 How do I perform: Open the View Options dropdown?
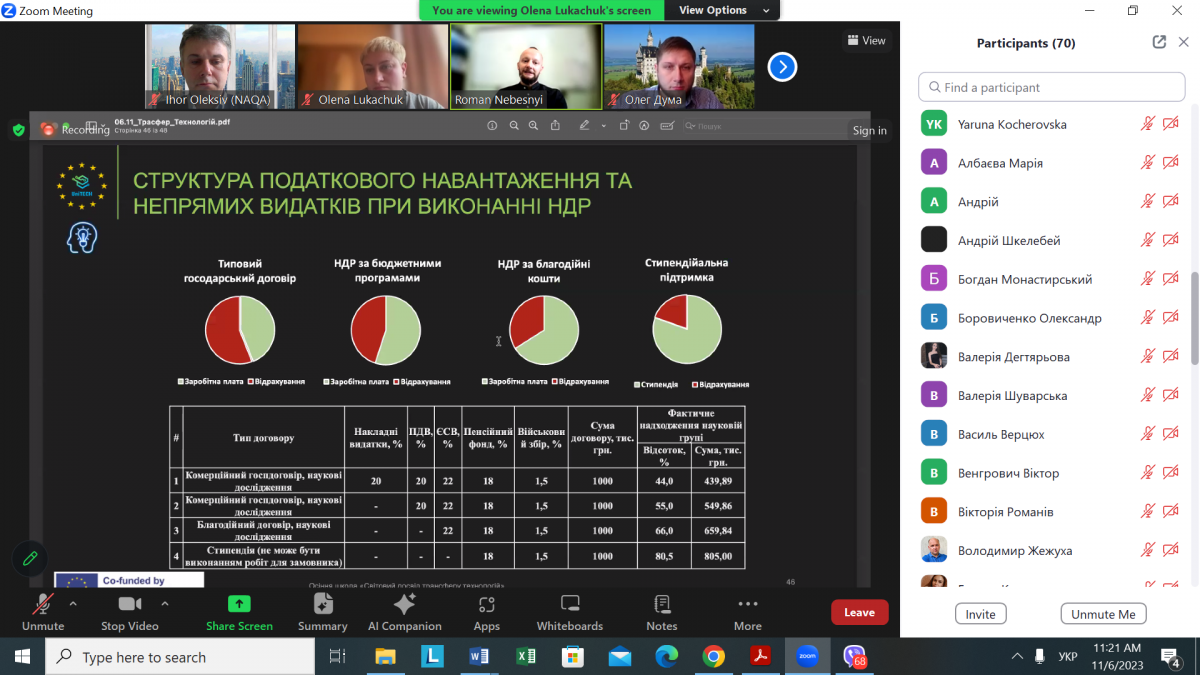pos(725,10)
